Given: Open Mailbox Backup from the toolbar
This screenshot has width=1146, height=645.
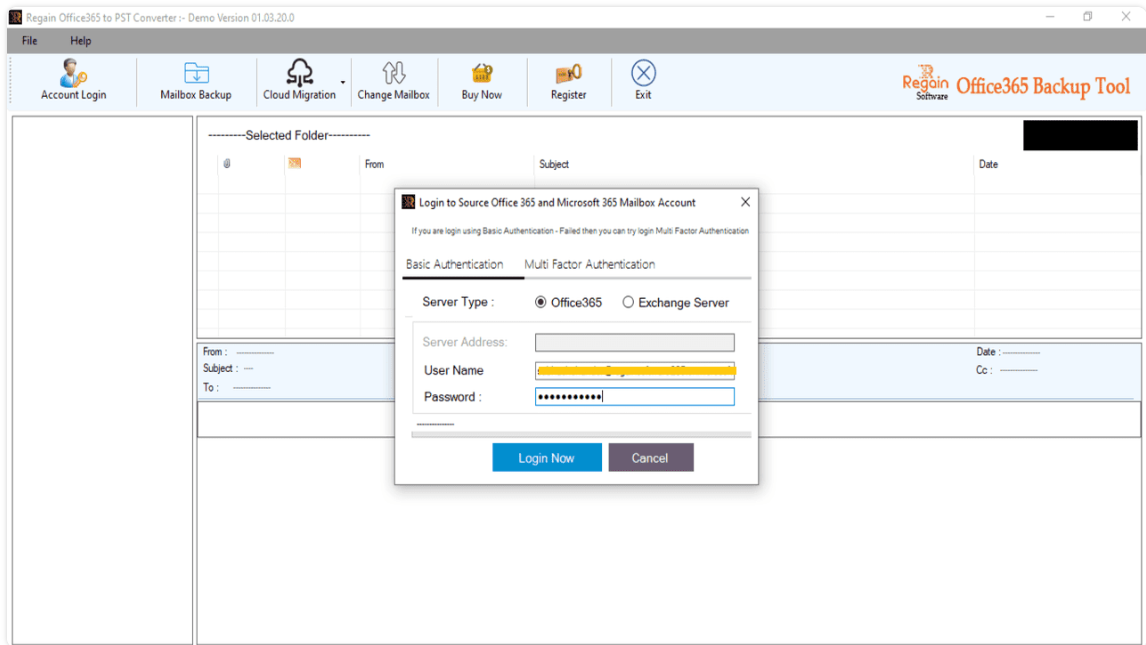Looking at the screenshot, I should click(x=196, y=80).
